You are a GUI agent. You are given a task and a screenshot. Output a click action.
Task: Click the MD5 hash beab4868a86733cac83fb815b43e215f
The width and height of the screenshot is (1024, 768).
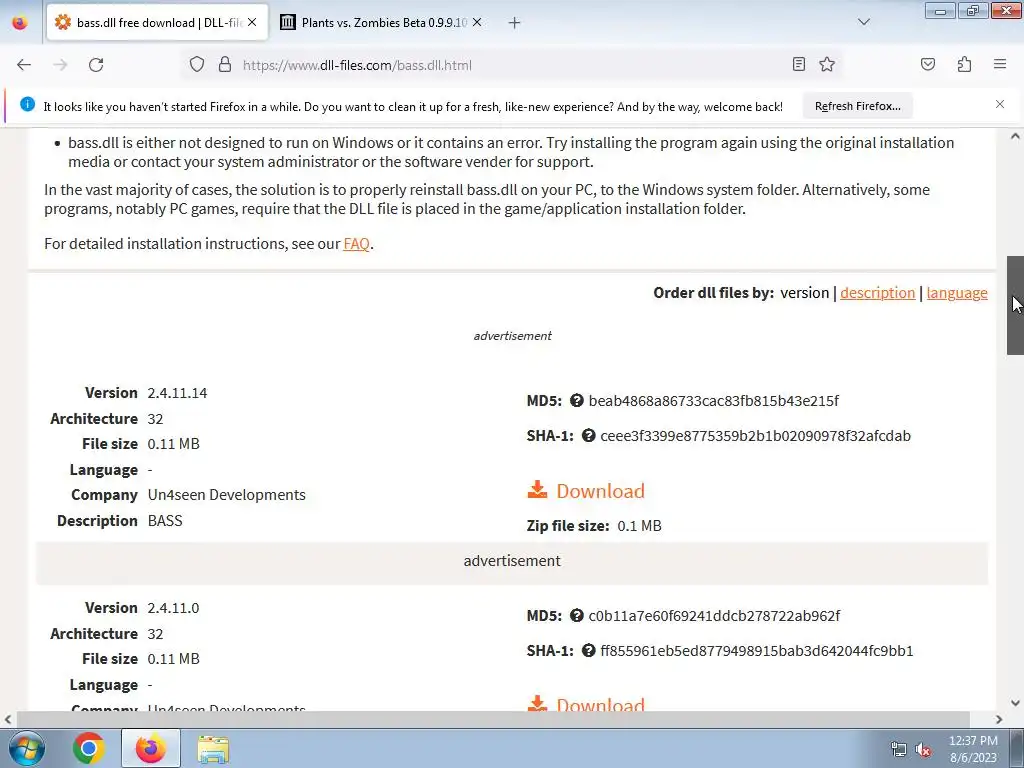(714, 400)
